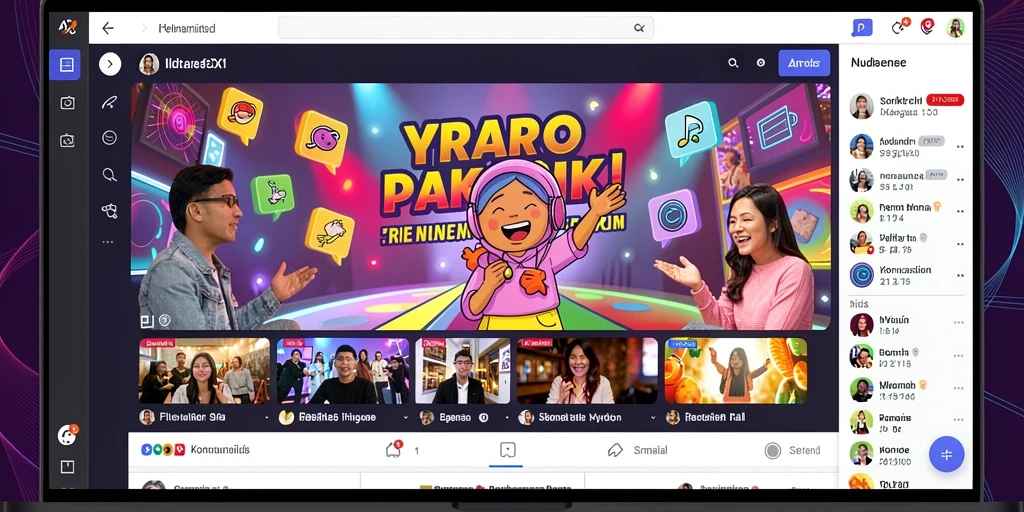
Task: Click the top search input field
Action: (466, 28)
